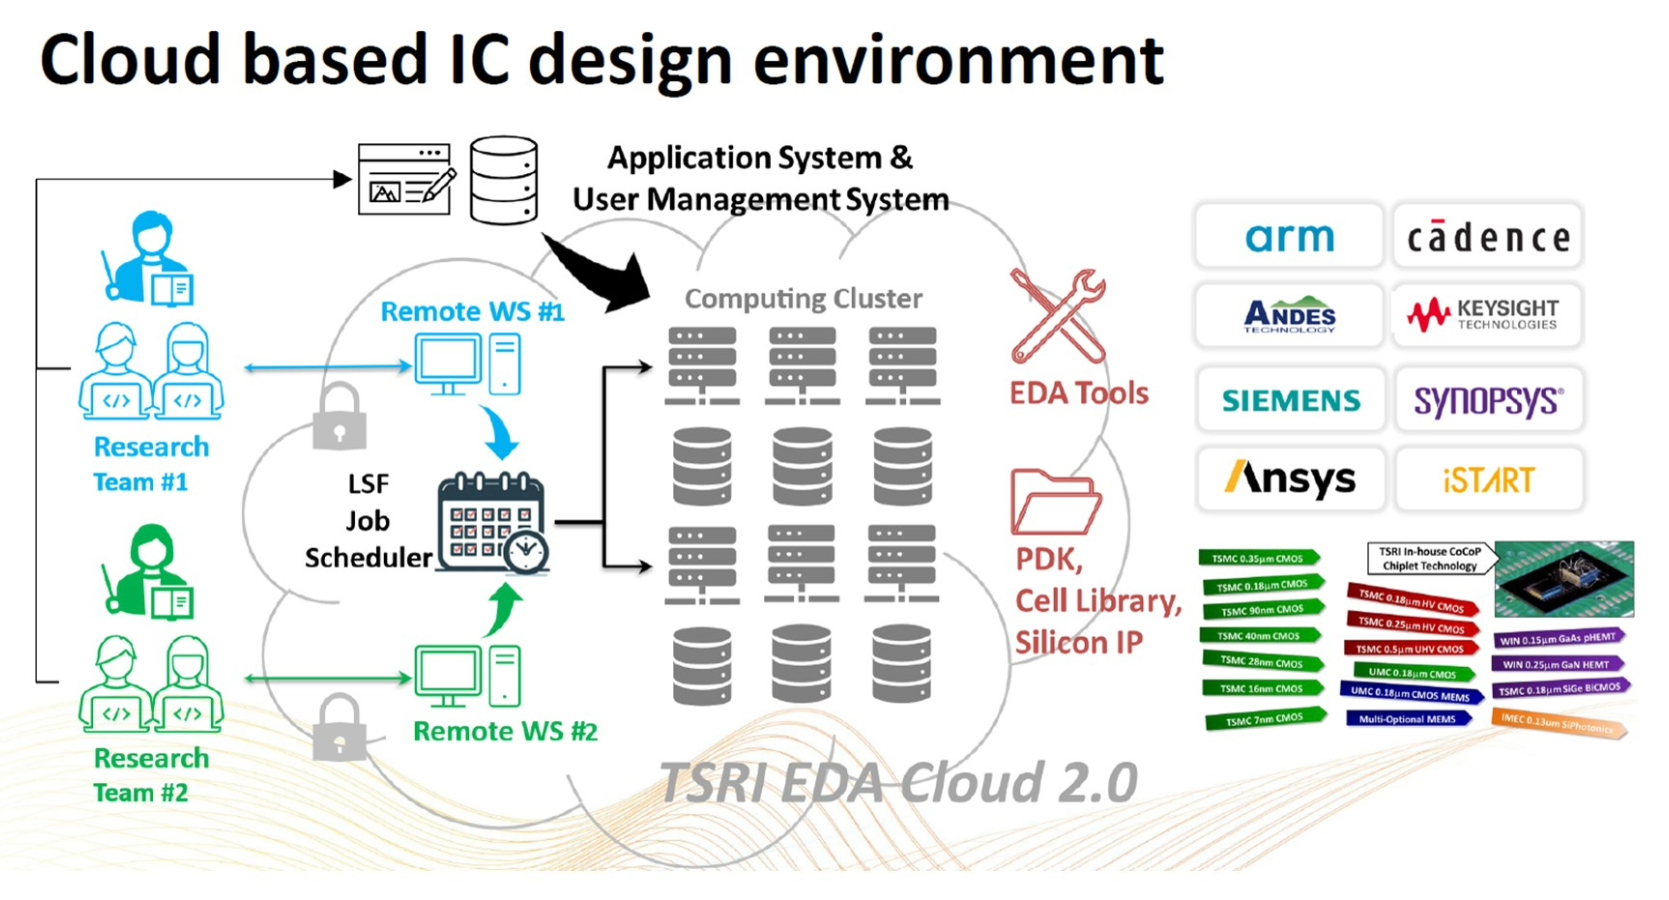Click the Computing Cluster heading text

[x=803, y=299]
